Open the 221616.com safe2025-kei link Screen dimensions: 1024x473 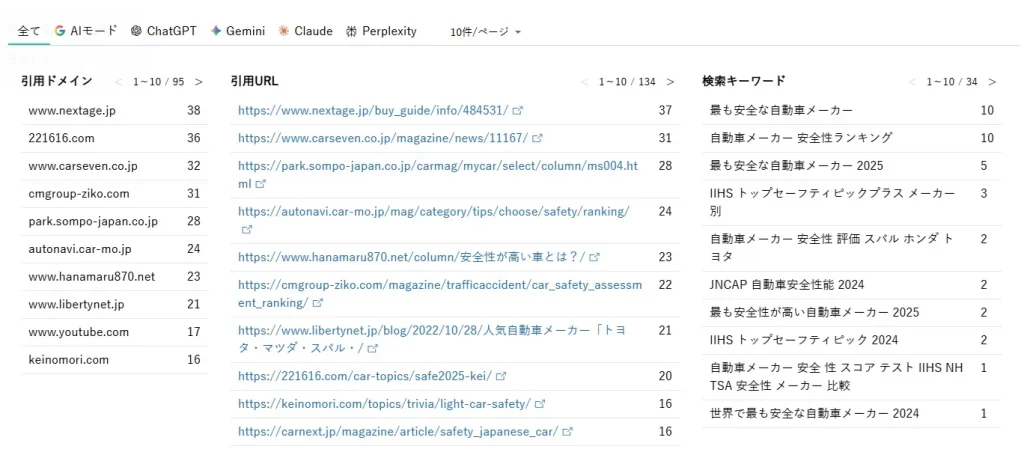[x=364, y=376]
